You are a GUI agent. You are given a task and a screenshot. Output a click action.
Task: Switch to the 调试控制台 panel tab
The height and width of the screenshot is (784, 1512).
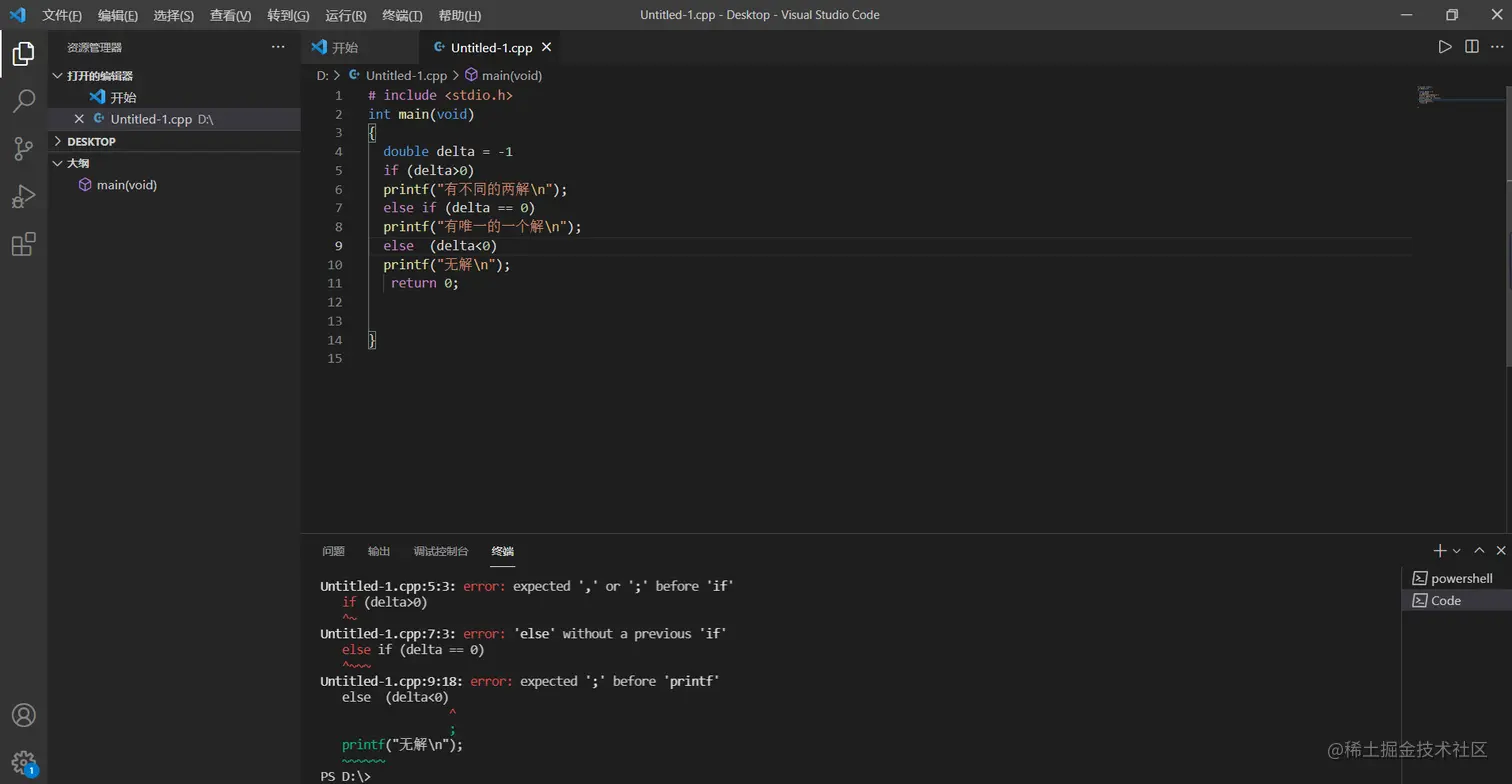tap(441, 551)
